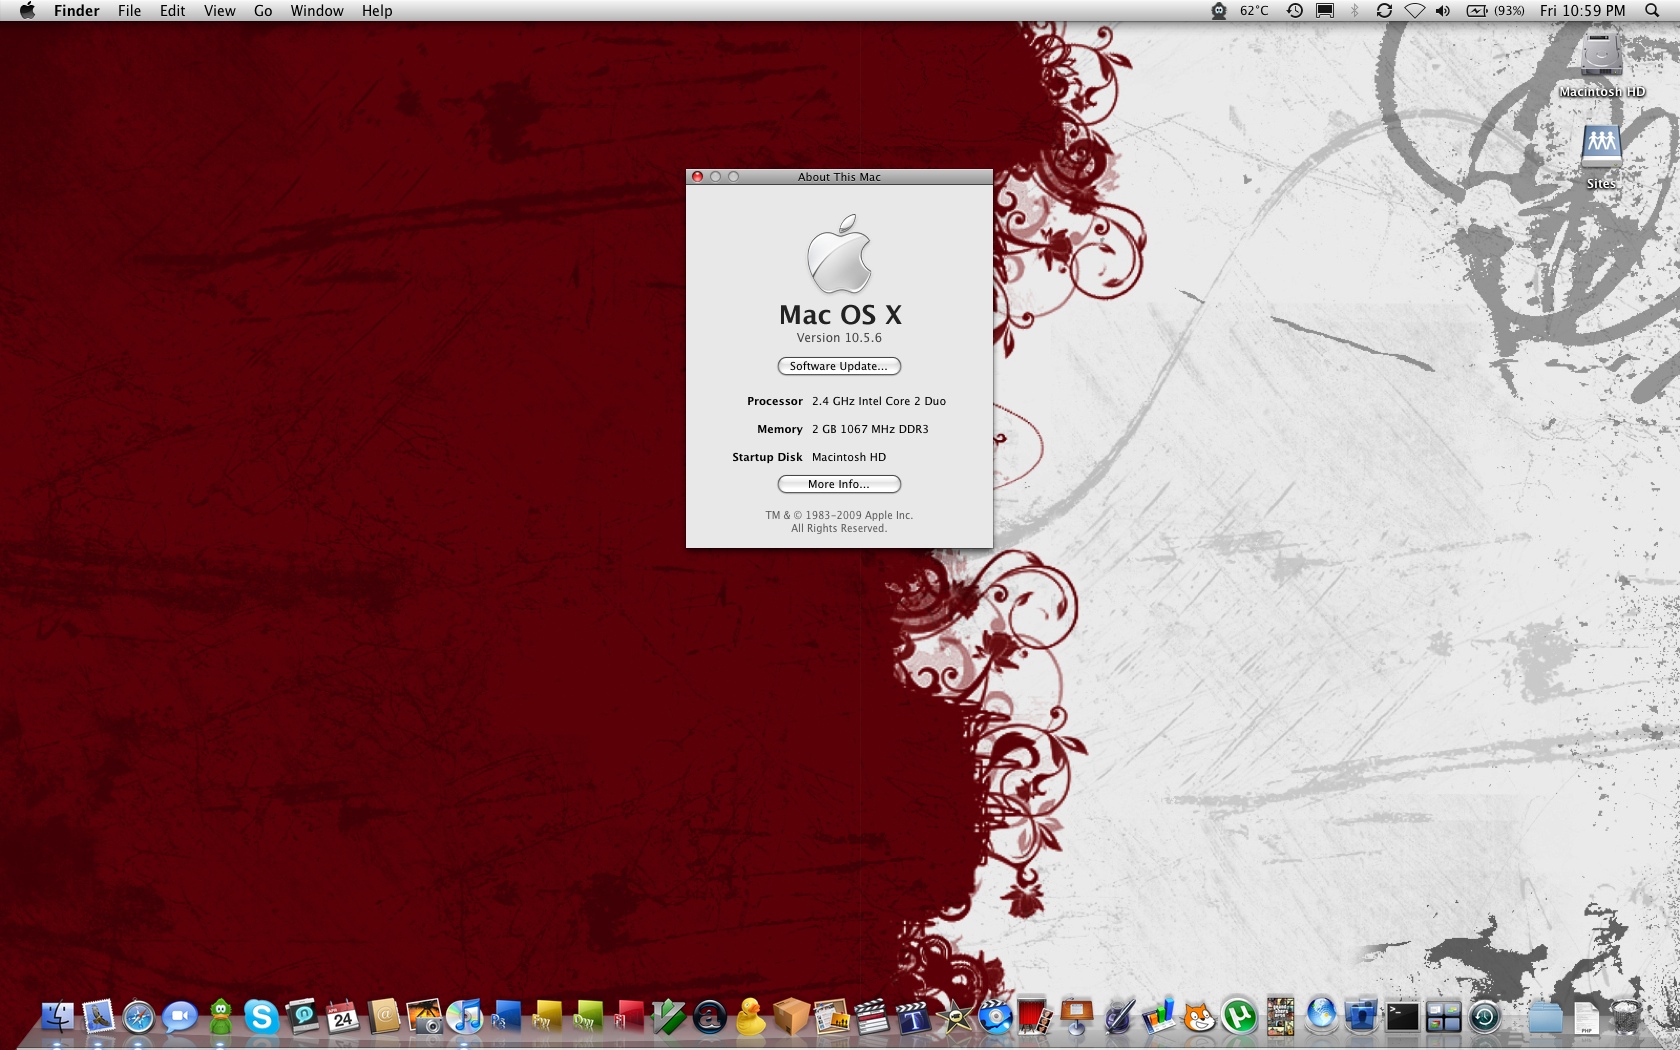Open the Edit menu

tap(173, 10)
